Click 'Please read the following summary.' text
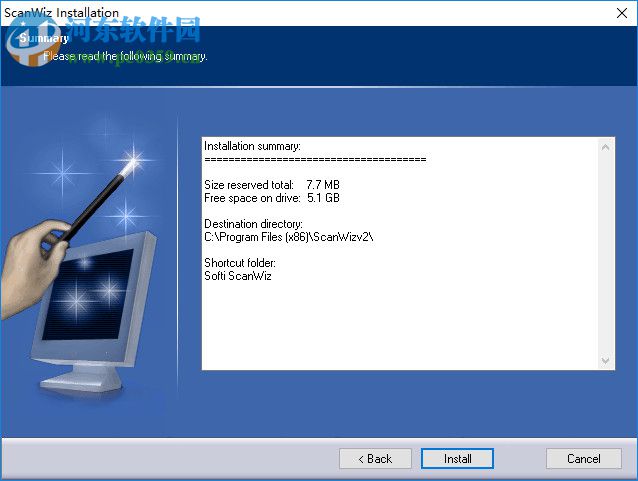Screen dimensions: 638x481 (125, 56)
